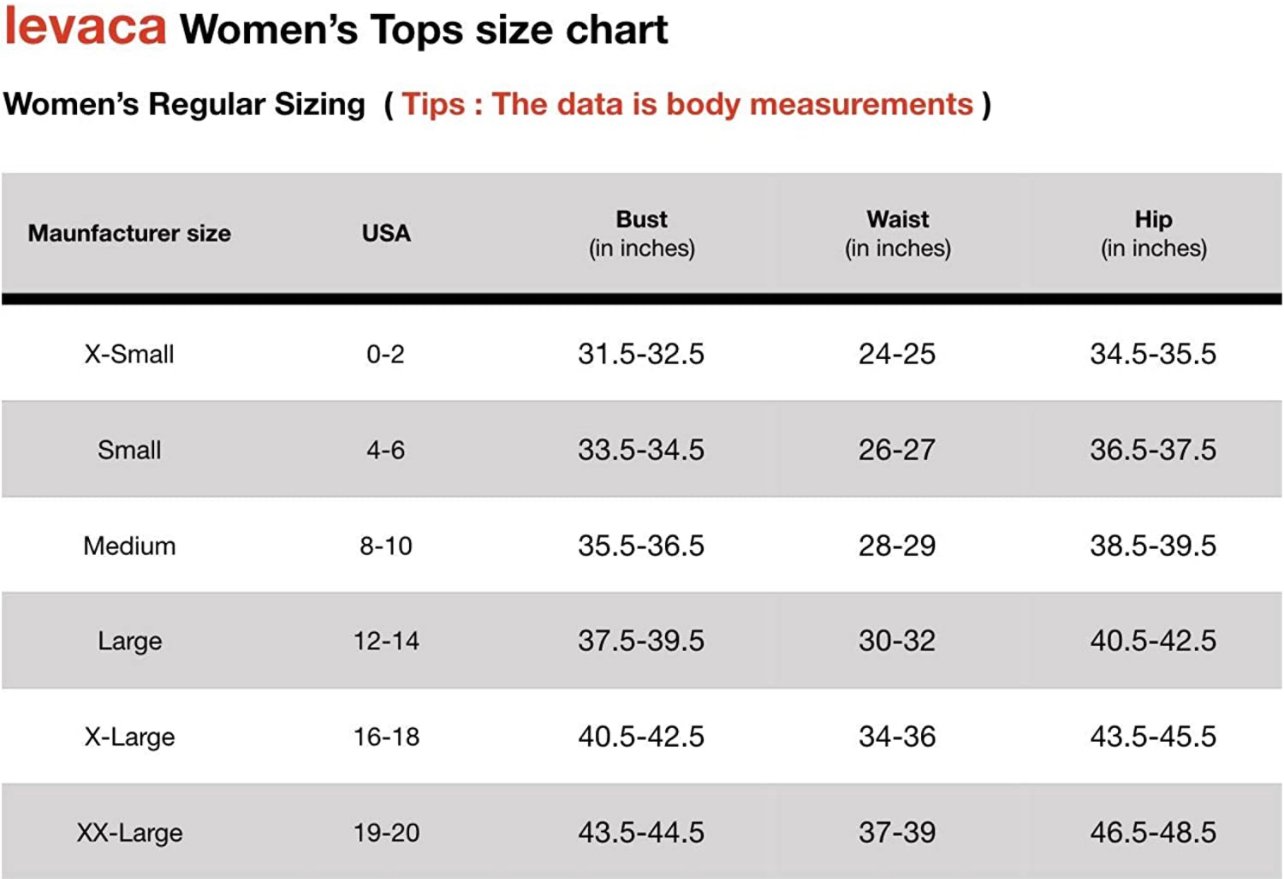Click USA size 16-18 cell
The image size is (1284, 879).
click(x=386, y=737)
